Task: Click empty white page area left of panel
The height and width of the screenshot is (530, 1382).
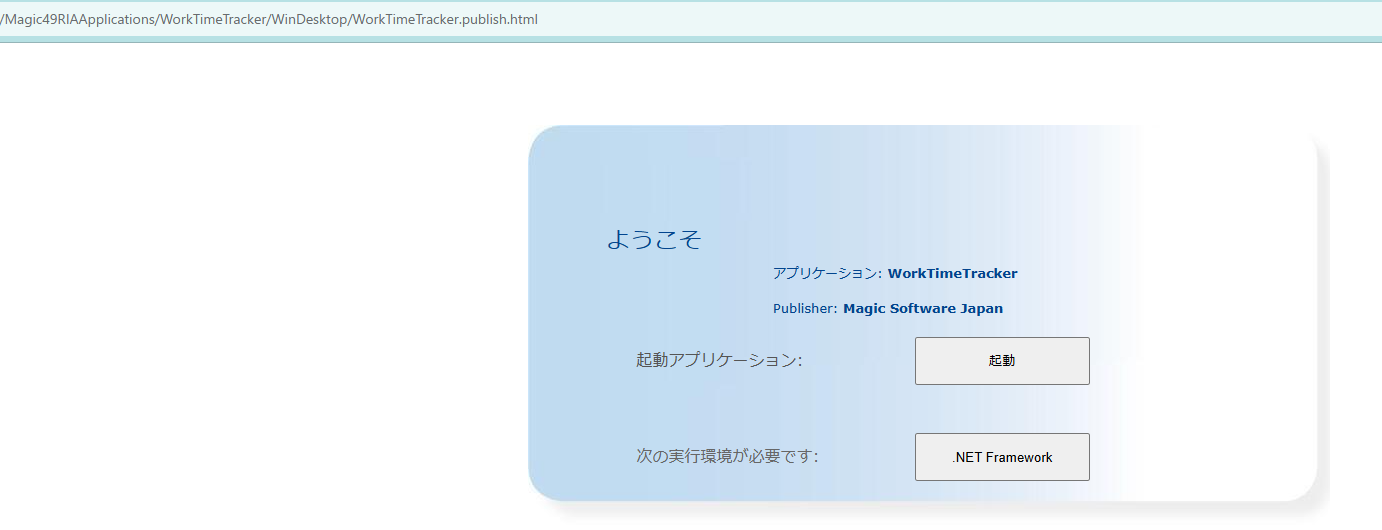Action: click(250, 300)
